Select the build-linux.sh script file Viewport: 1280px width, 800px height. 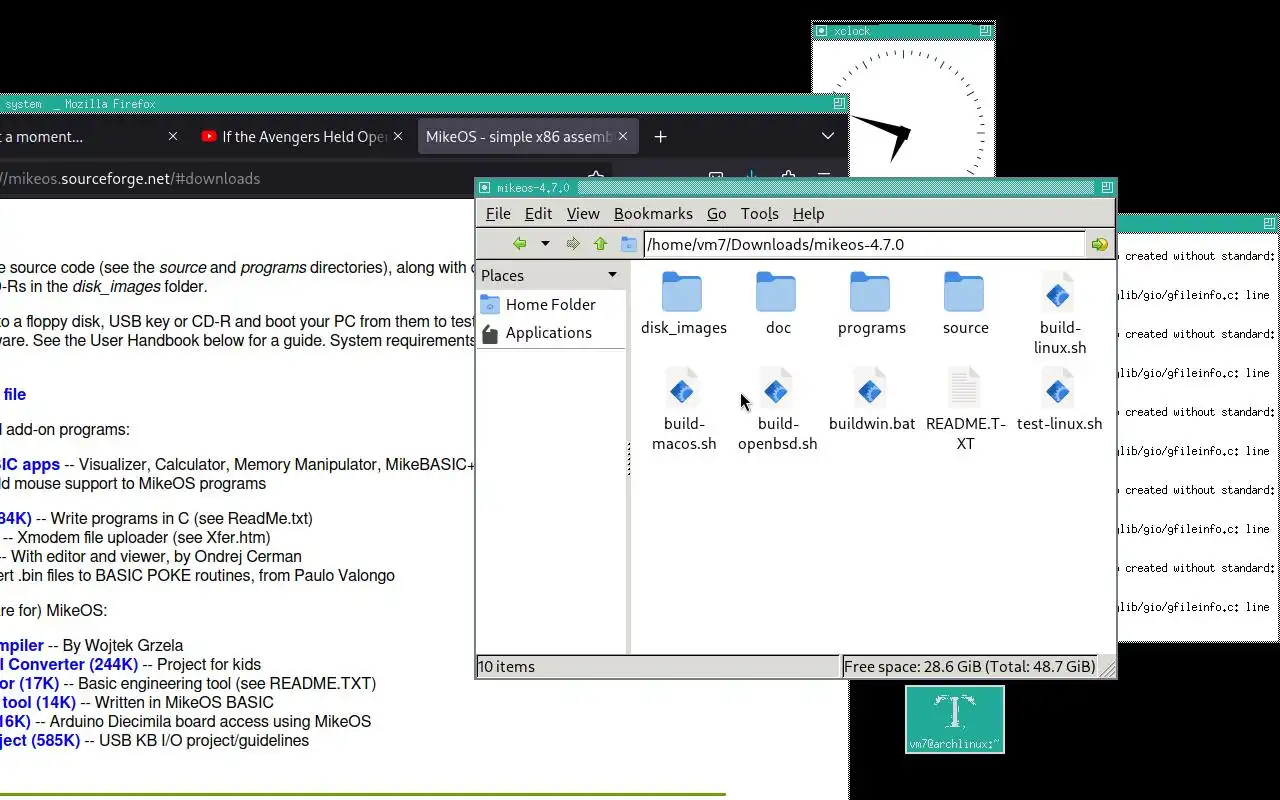point(1059,313)
